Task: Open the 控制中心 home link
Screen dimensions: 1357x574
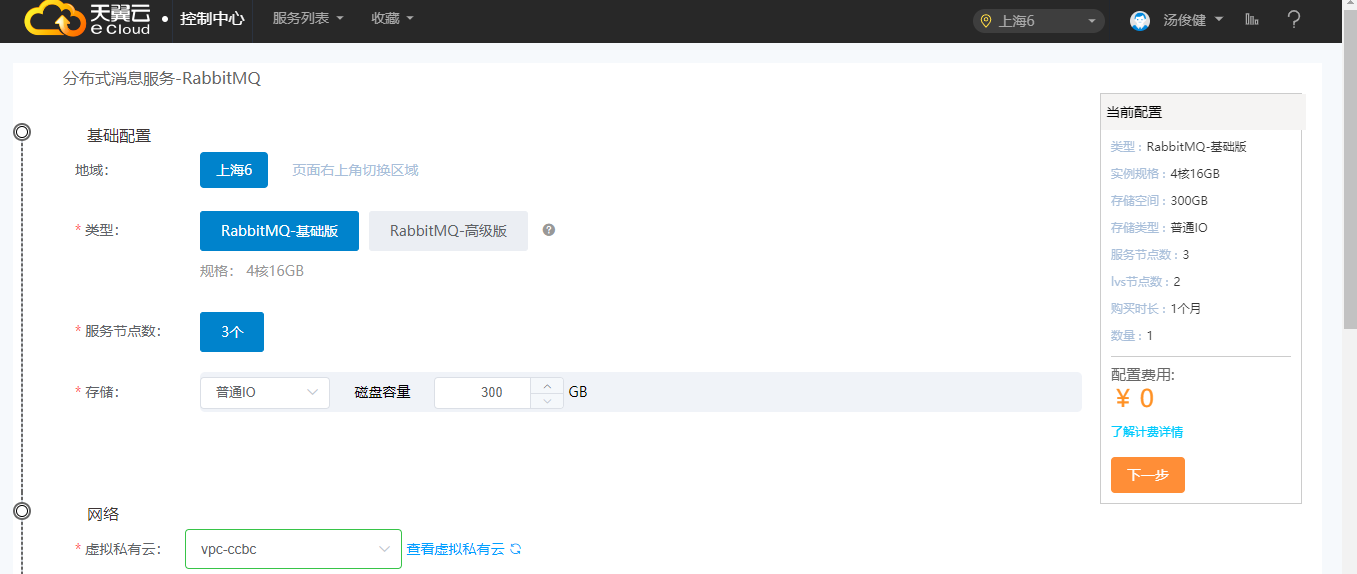Action: tap(212, 19)
